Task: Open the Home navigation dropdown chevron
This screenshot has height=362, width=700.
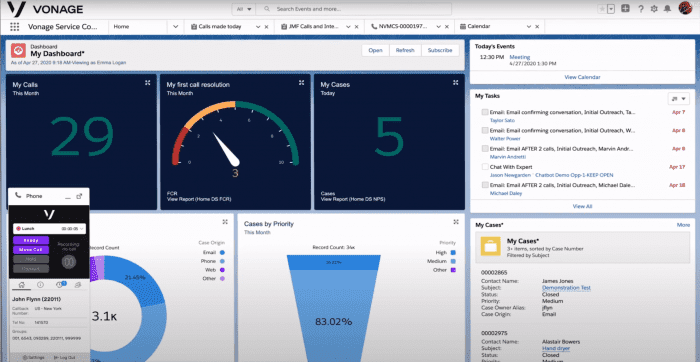Action: (x=175, y=27)
